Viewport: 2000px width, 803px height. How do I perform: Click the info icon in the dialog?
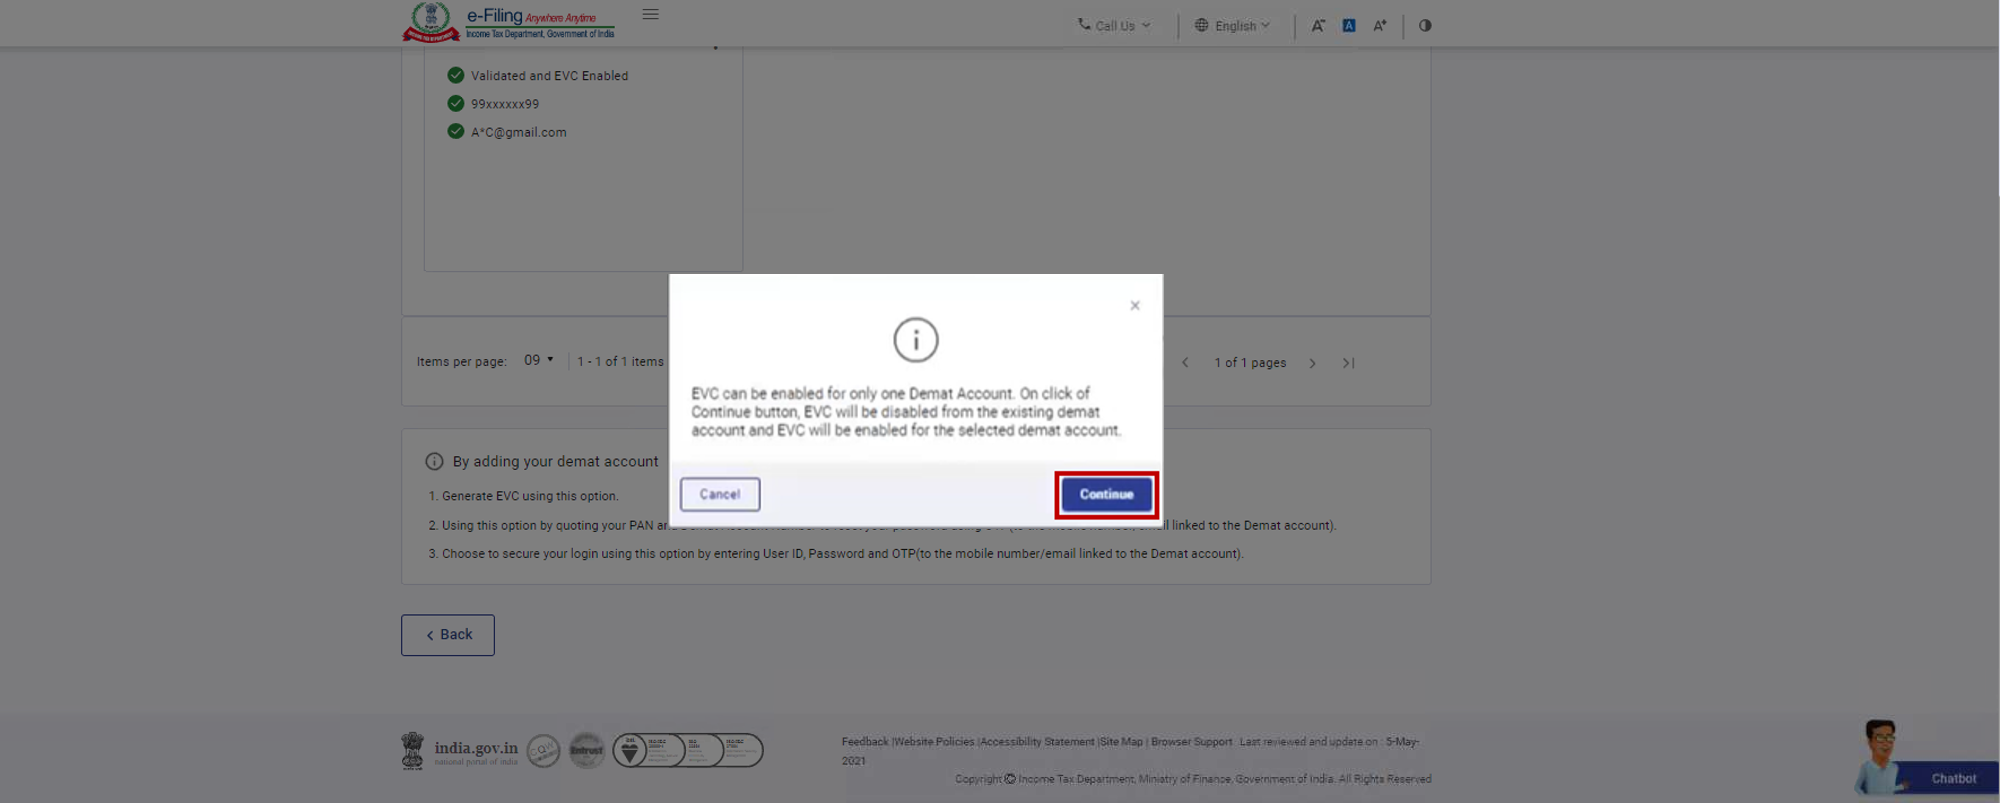(915, 340)
